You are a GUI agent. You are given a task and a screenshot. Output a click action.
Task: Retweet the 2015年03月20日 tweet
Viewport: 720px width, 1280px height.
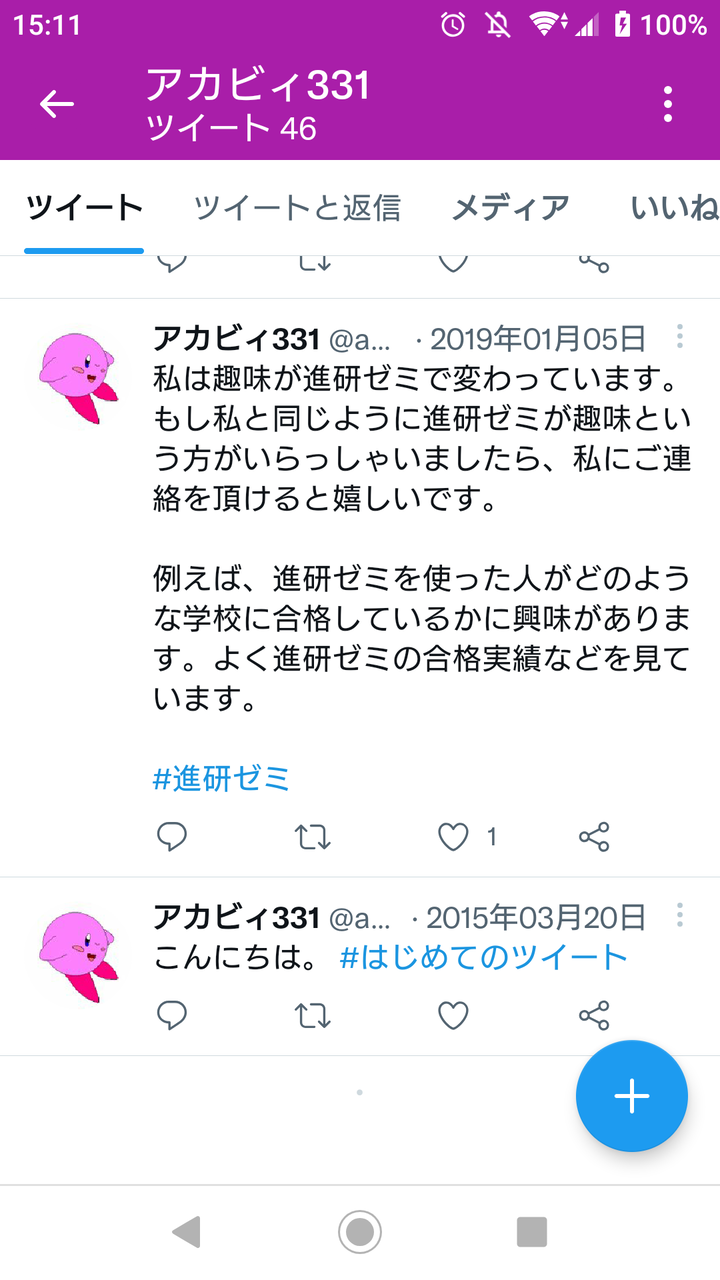coord(313,1016)
